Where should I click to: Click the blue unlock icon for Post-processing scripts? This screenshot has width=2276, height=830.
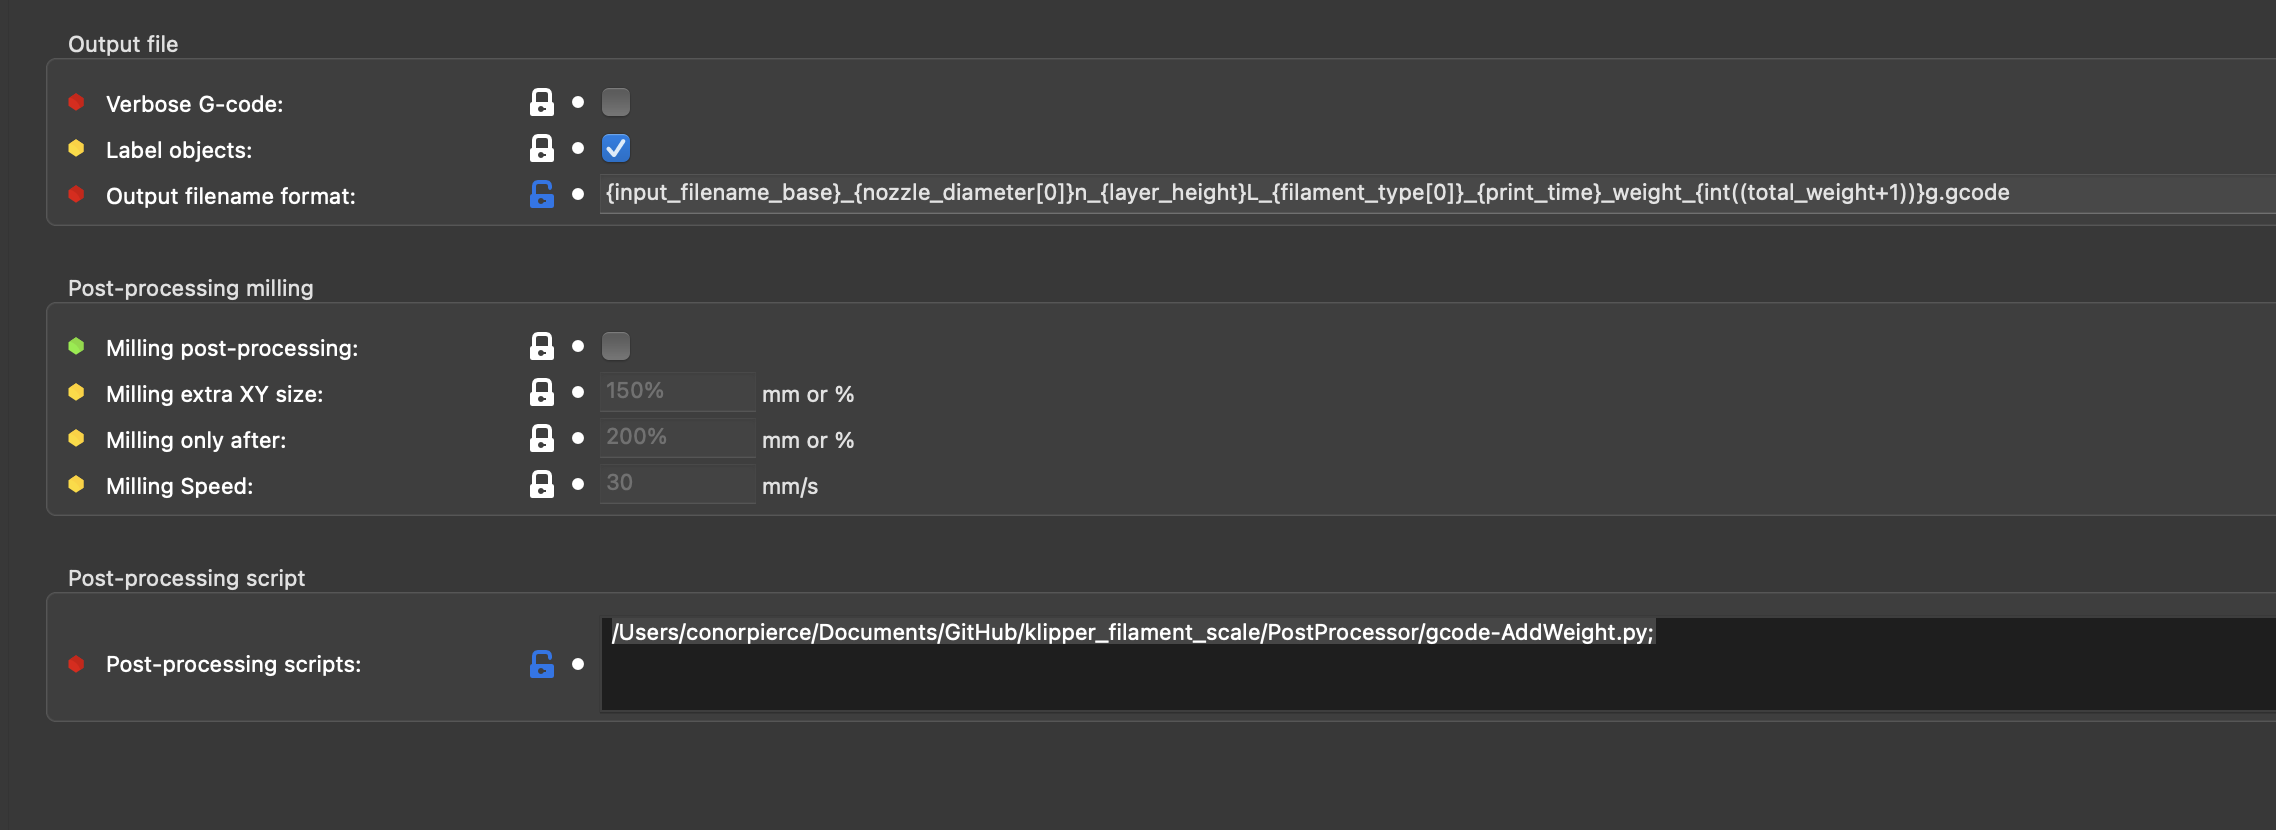pos(541,662)
